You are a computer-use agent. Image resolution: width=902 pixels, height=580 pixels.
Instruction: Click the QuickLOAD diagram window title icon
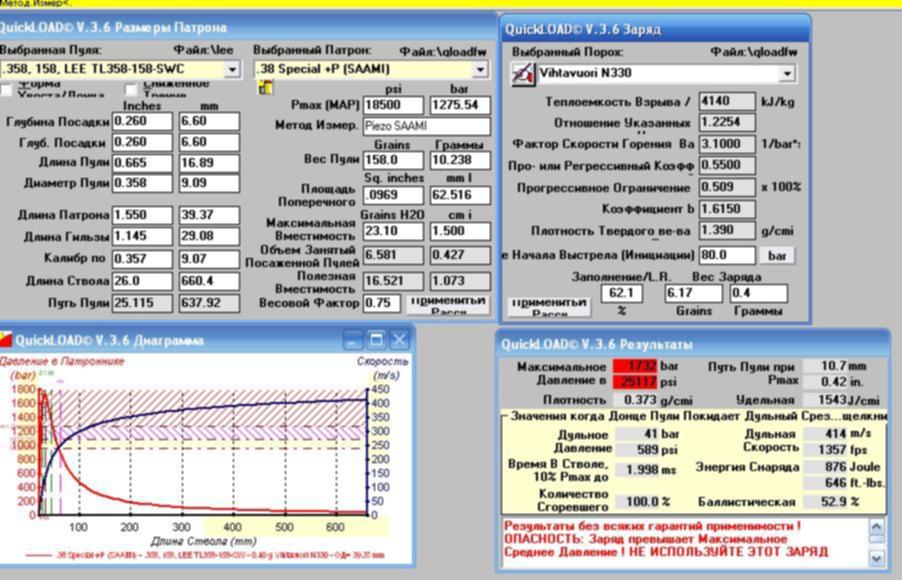click(6, 340)
